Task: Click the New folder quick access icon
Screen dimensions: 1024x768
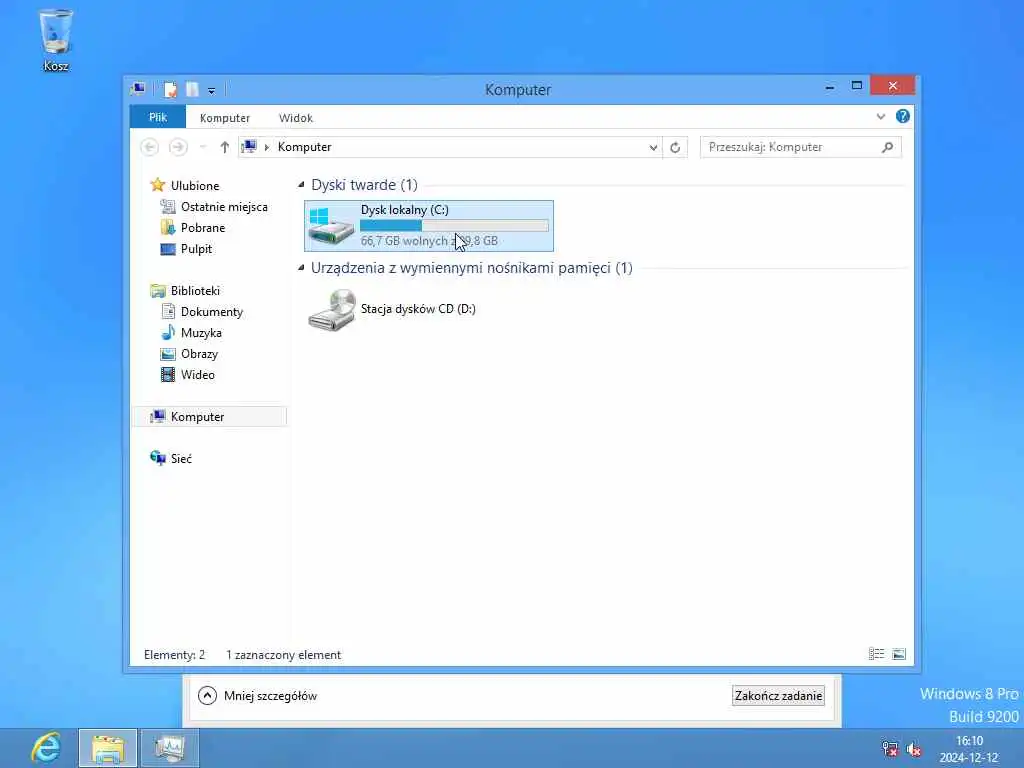Action: click(x=192, y=89)
